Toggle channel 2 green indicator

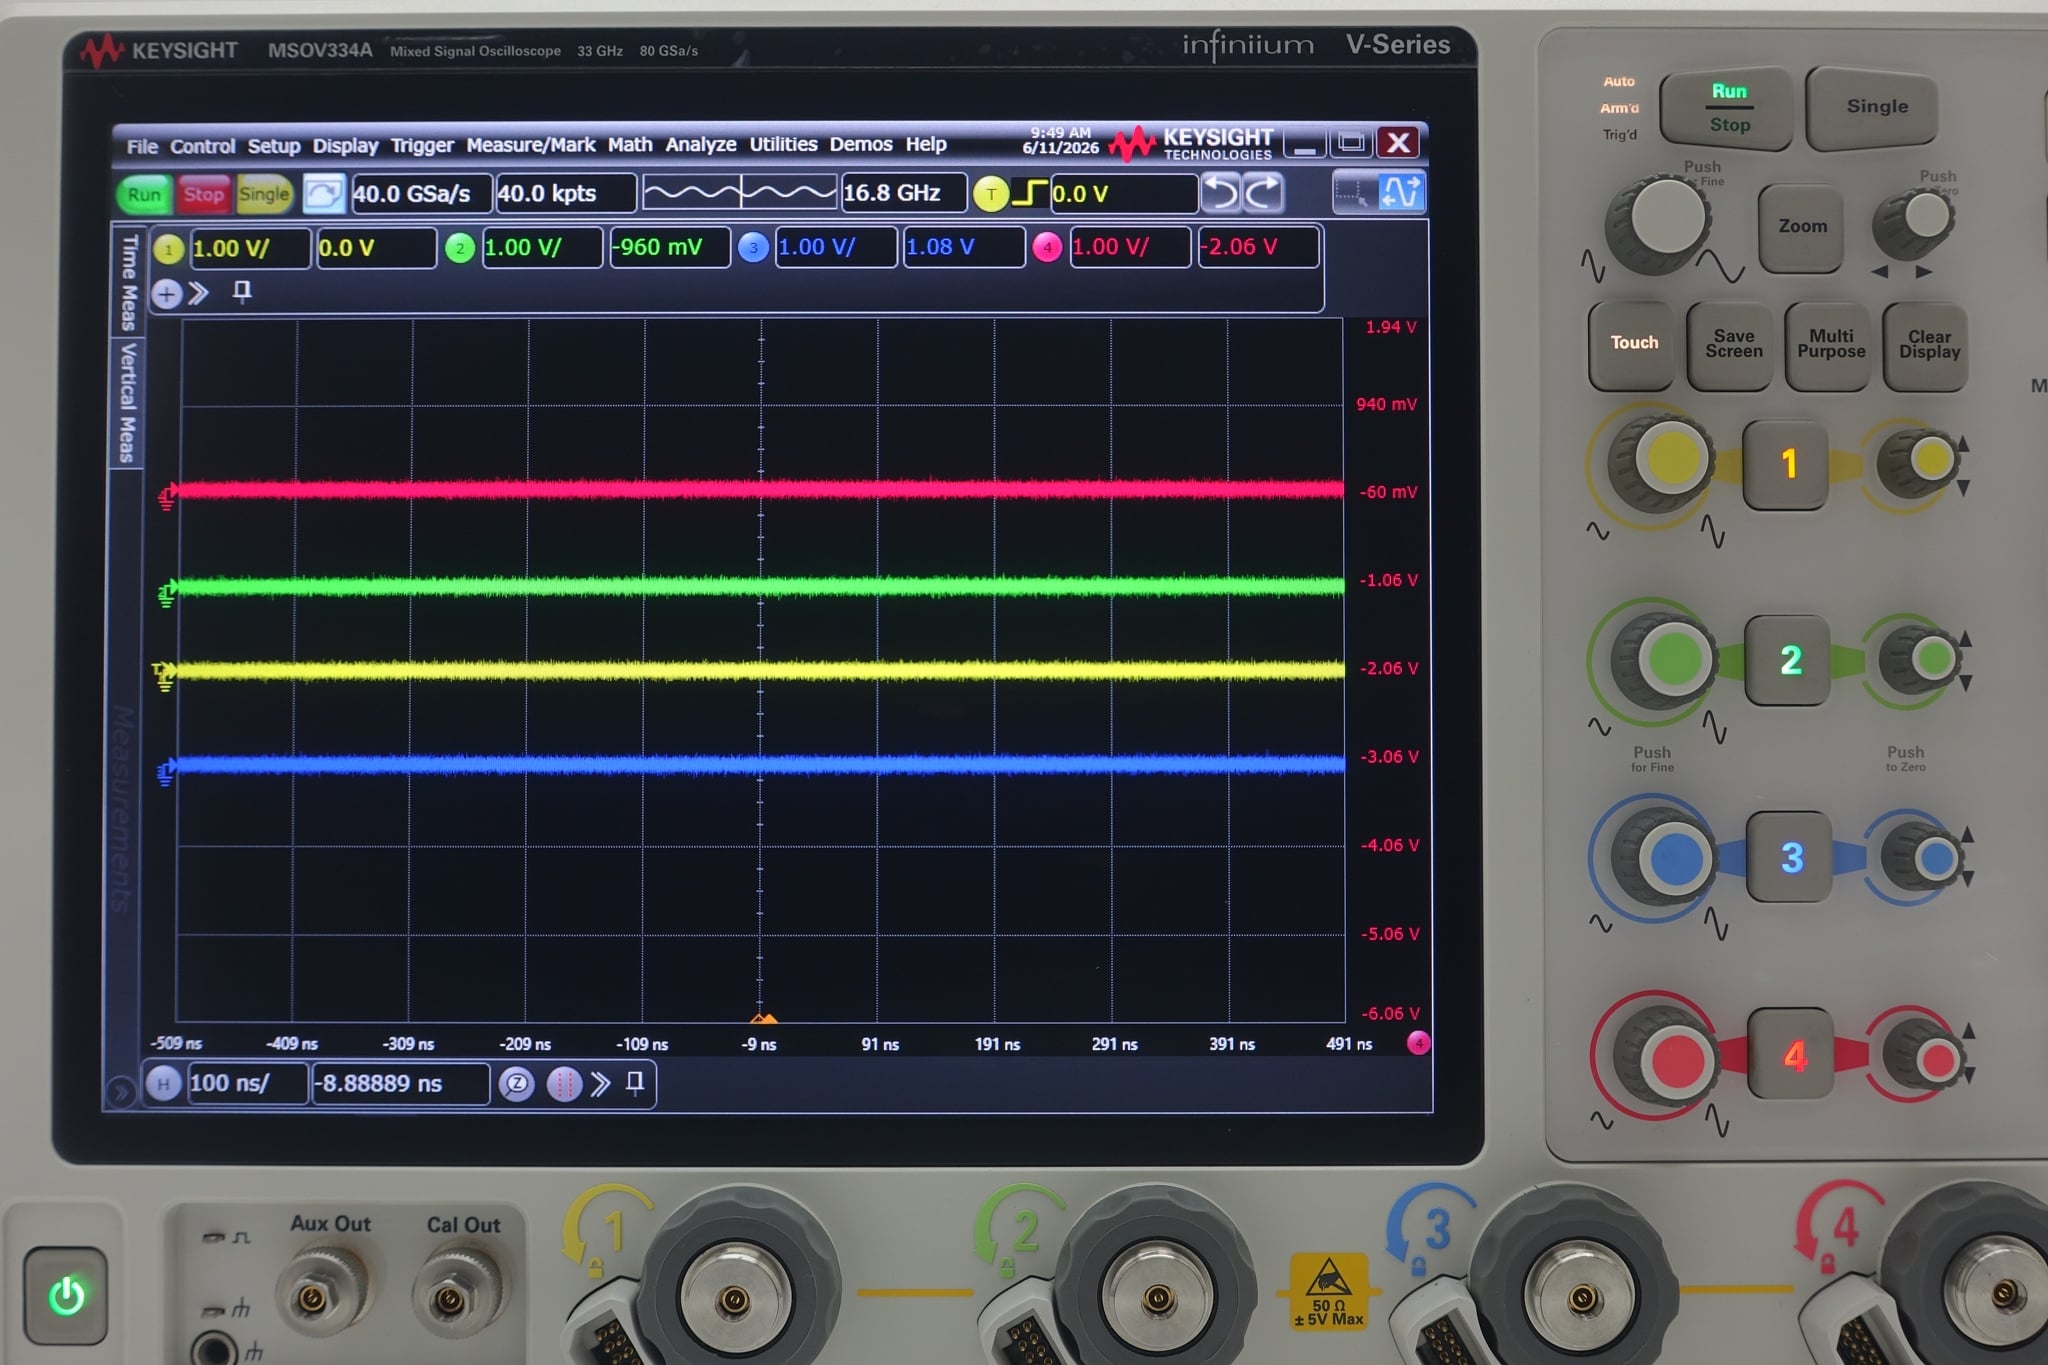459,248
